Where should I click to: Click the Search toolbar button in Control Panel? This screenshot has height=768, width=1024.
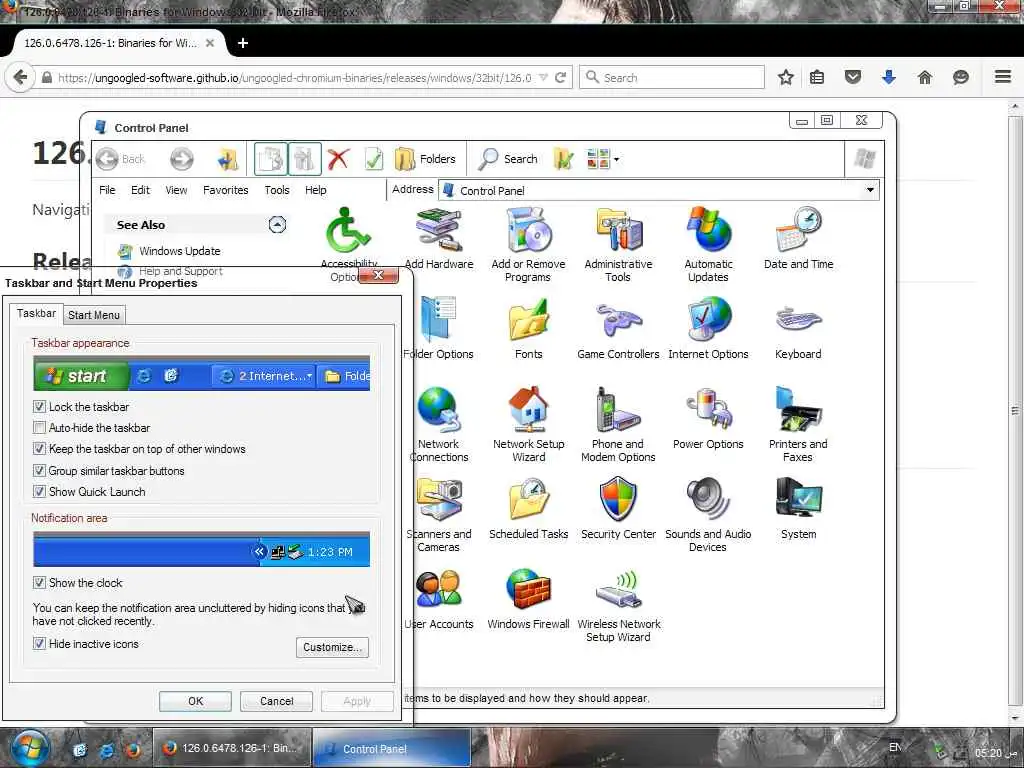(507, 159)
